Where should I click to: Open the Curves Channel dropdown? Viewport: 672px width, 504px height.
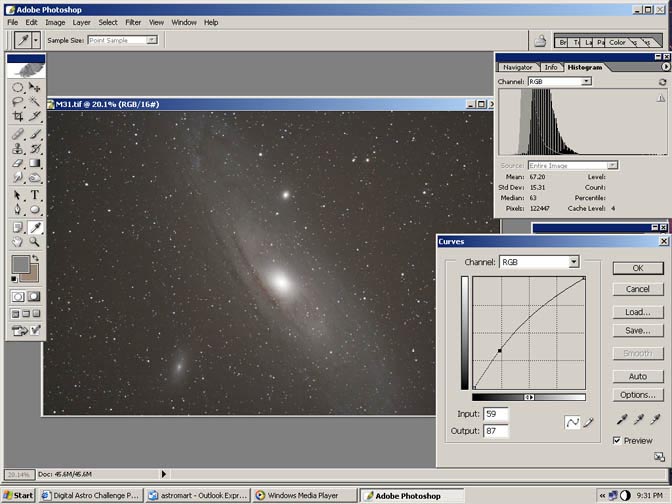574,262
